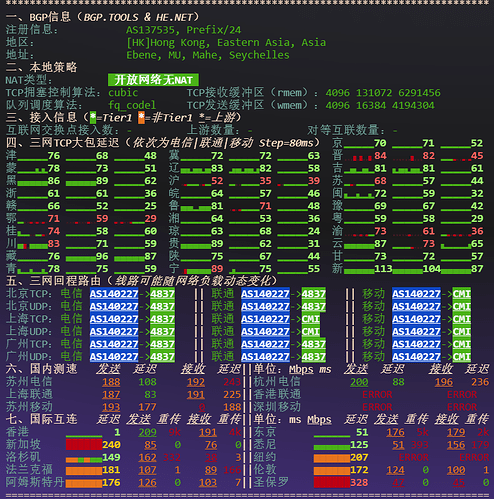Click the heading '六、国内测速'

[41, 369]
